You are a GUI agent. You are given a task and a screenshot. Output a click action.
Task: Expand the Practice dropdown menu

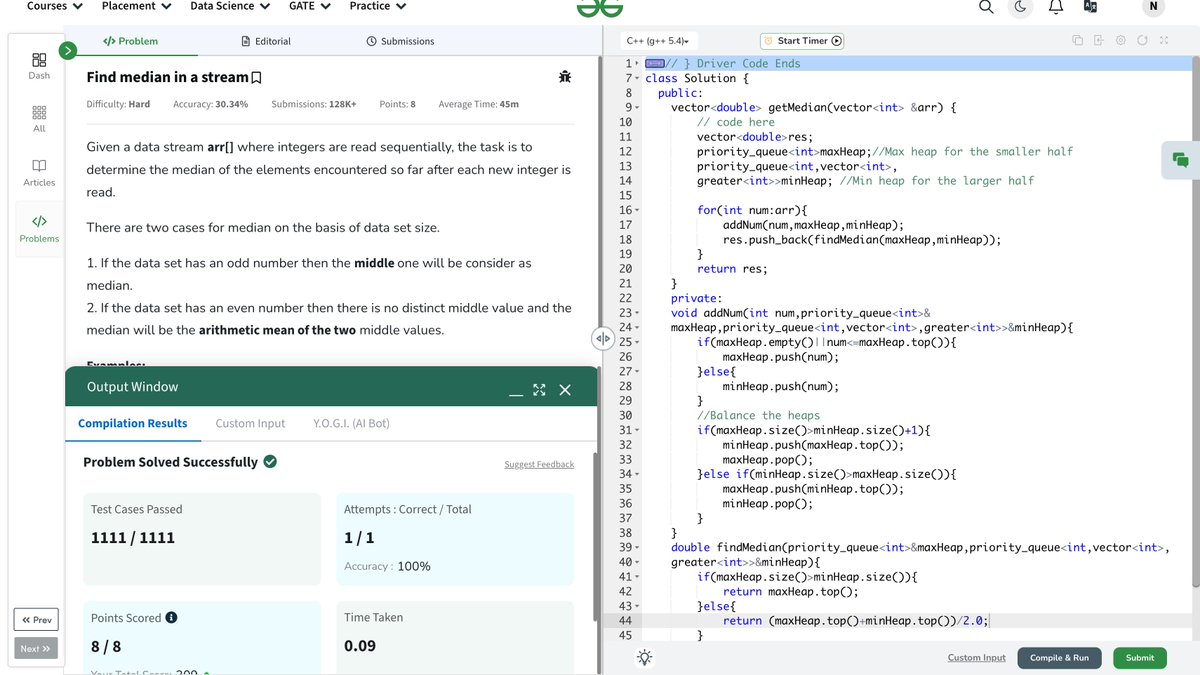(377, 6)
